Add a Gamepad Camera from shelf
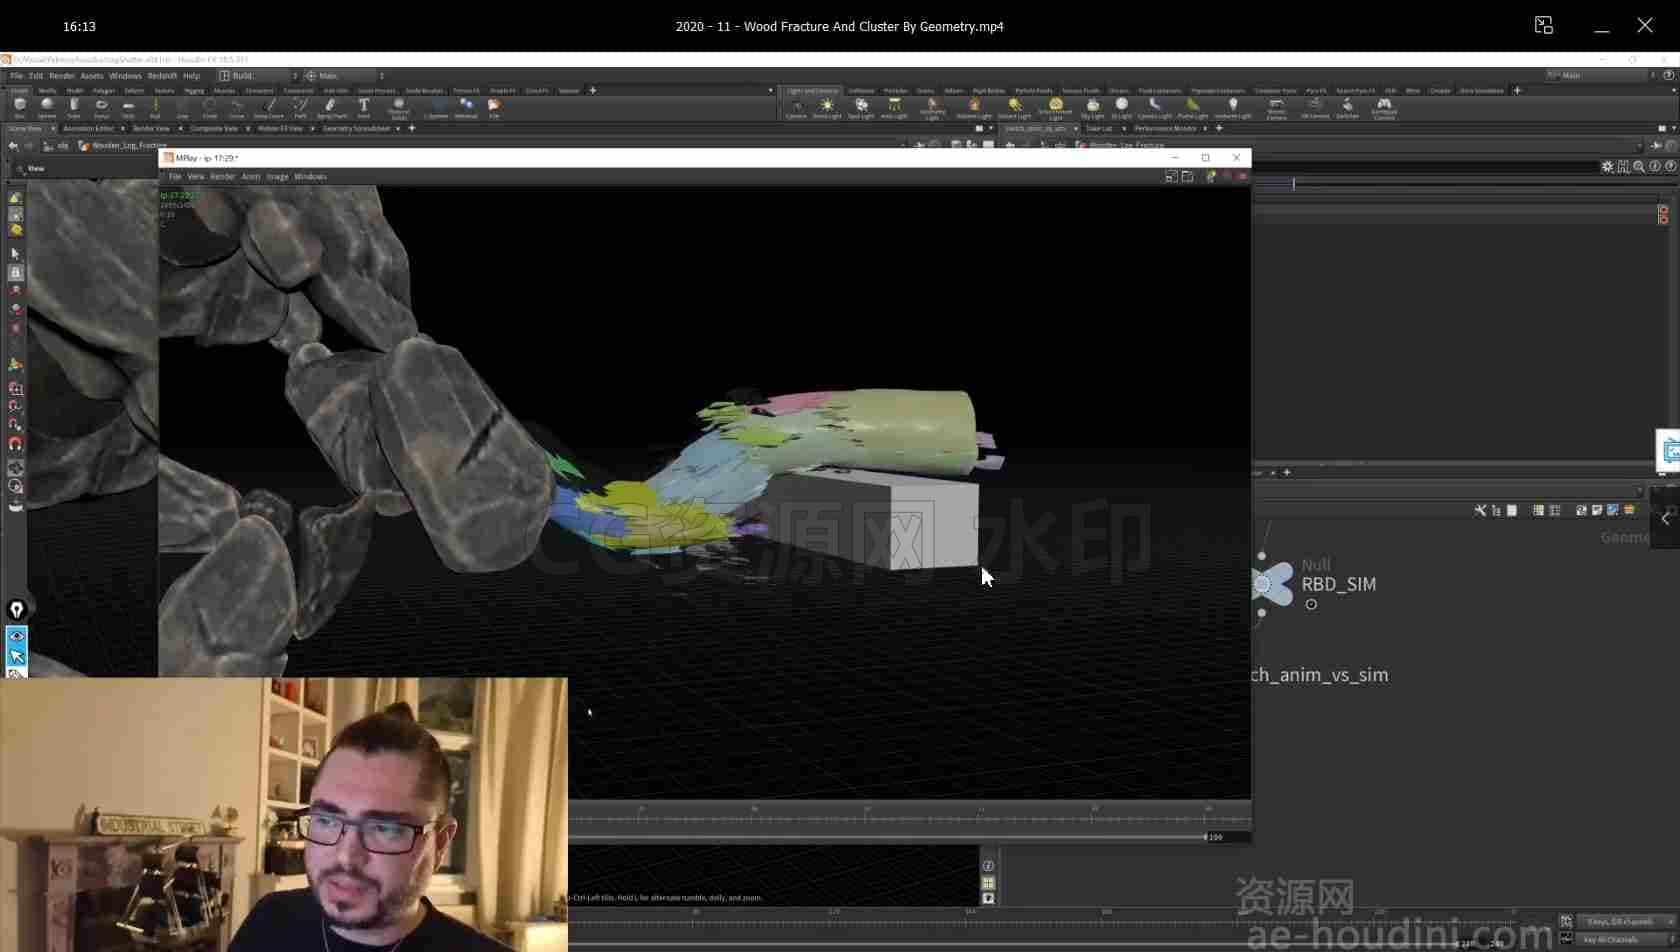Screen dimensions: 1680x952 tap(1384, 108)
